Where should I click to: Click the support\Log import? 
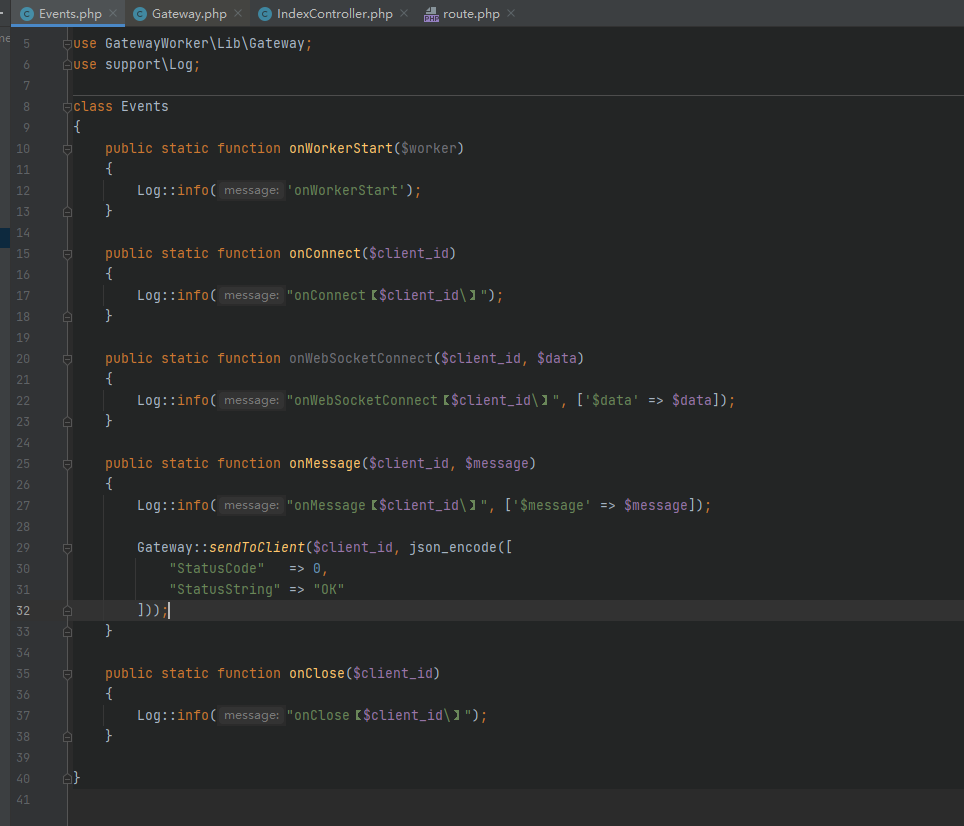149,65
